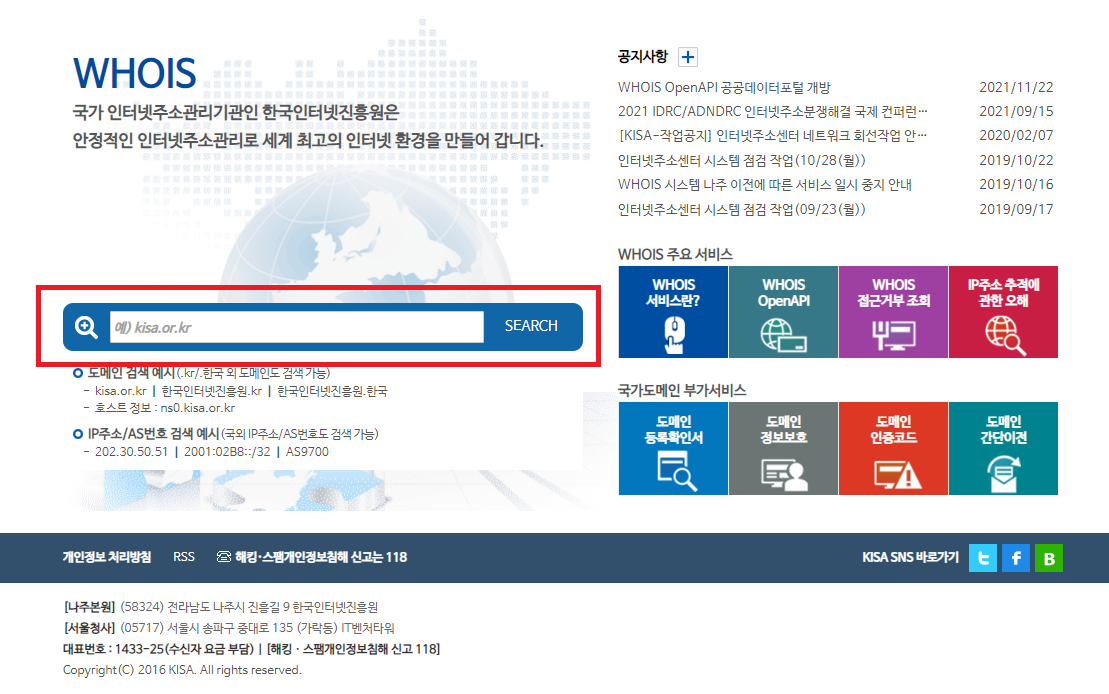The image size is (1109, 694).
Task: Open the KISA Facebook icon
Action: click(1016, 558)
